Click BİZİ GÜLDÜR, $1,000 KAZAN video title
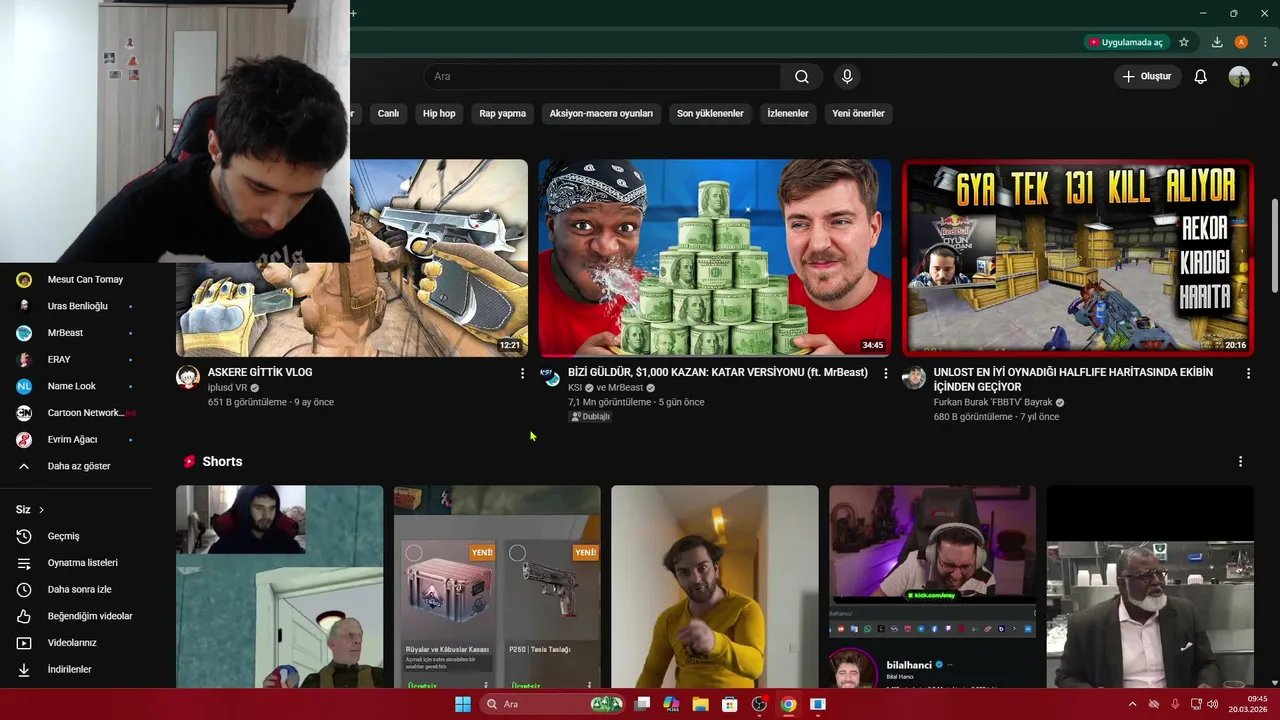The image size is (1280, 720). (x=718, y=372)
